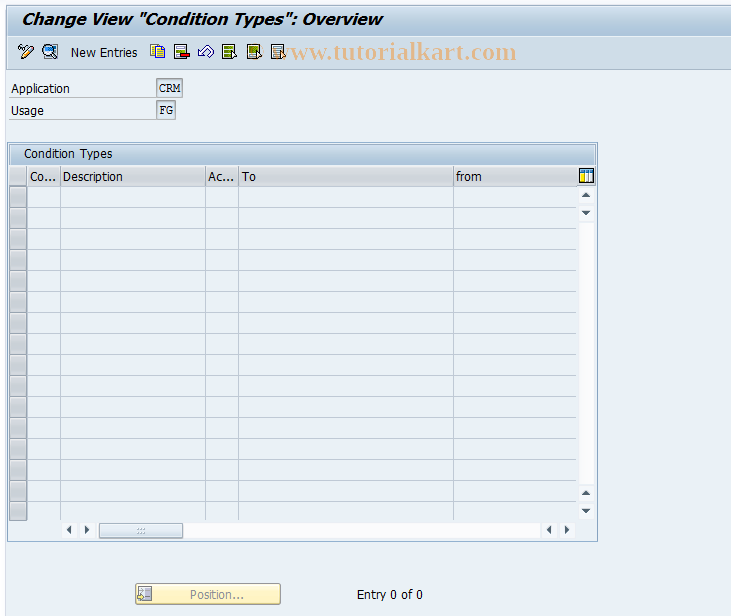
Task: Select the first table row selector
Action: (x=18, y=197)
